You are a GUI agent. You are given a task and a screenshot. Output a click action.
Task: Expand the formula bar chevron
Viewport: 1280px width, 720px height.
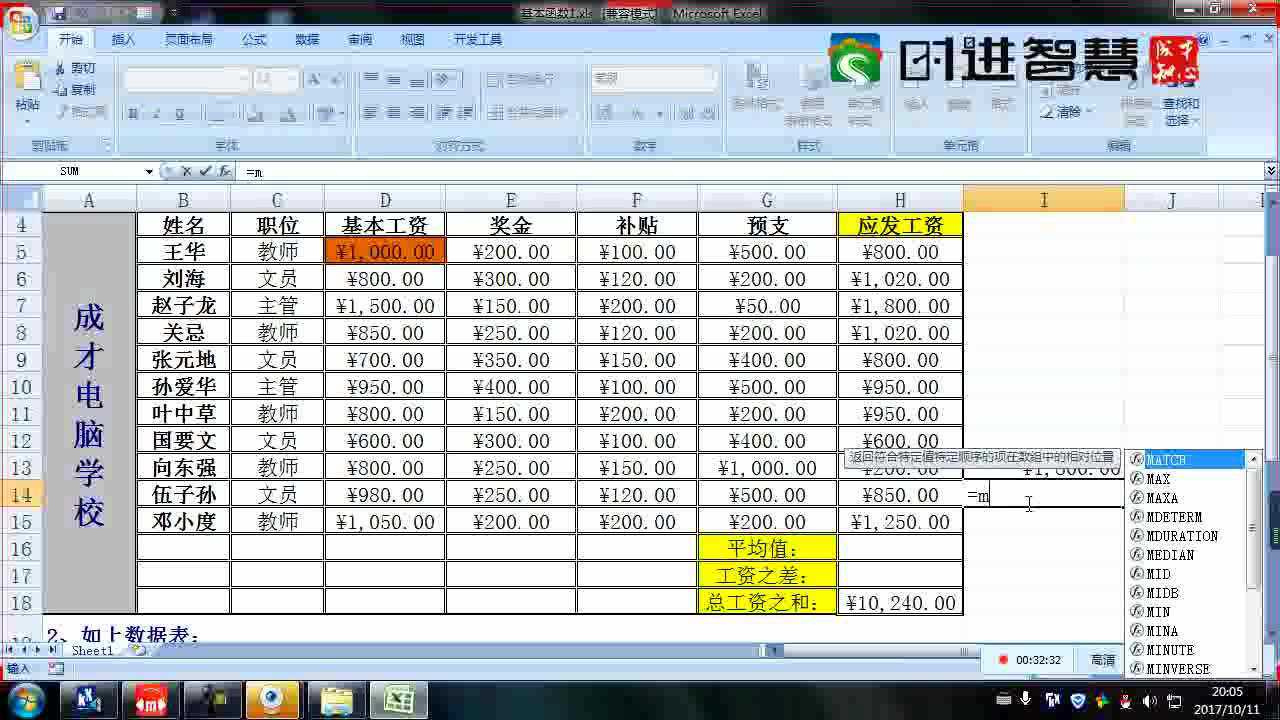[1271, 172]
